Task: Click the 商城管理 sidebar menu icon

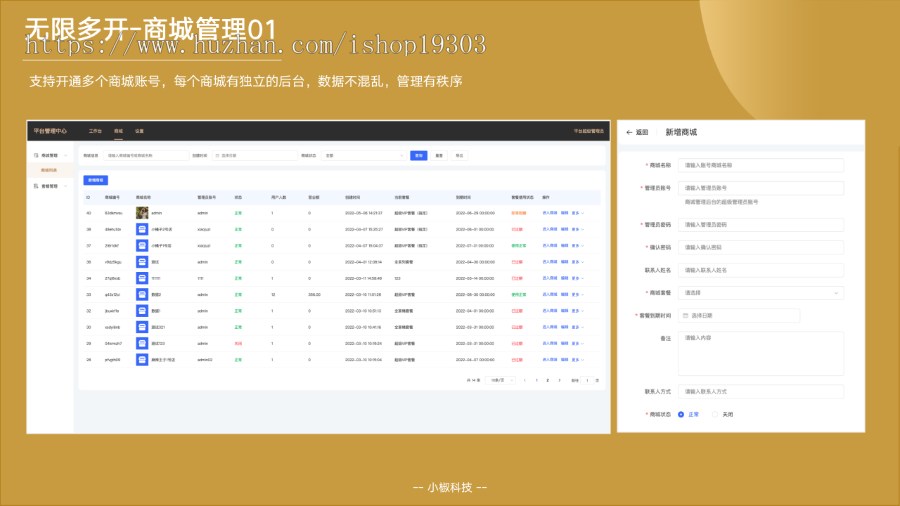Action: pyautogui.click(x=36, y=155)
